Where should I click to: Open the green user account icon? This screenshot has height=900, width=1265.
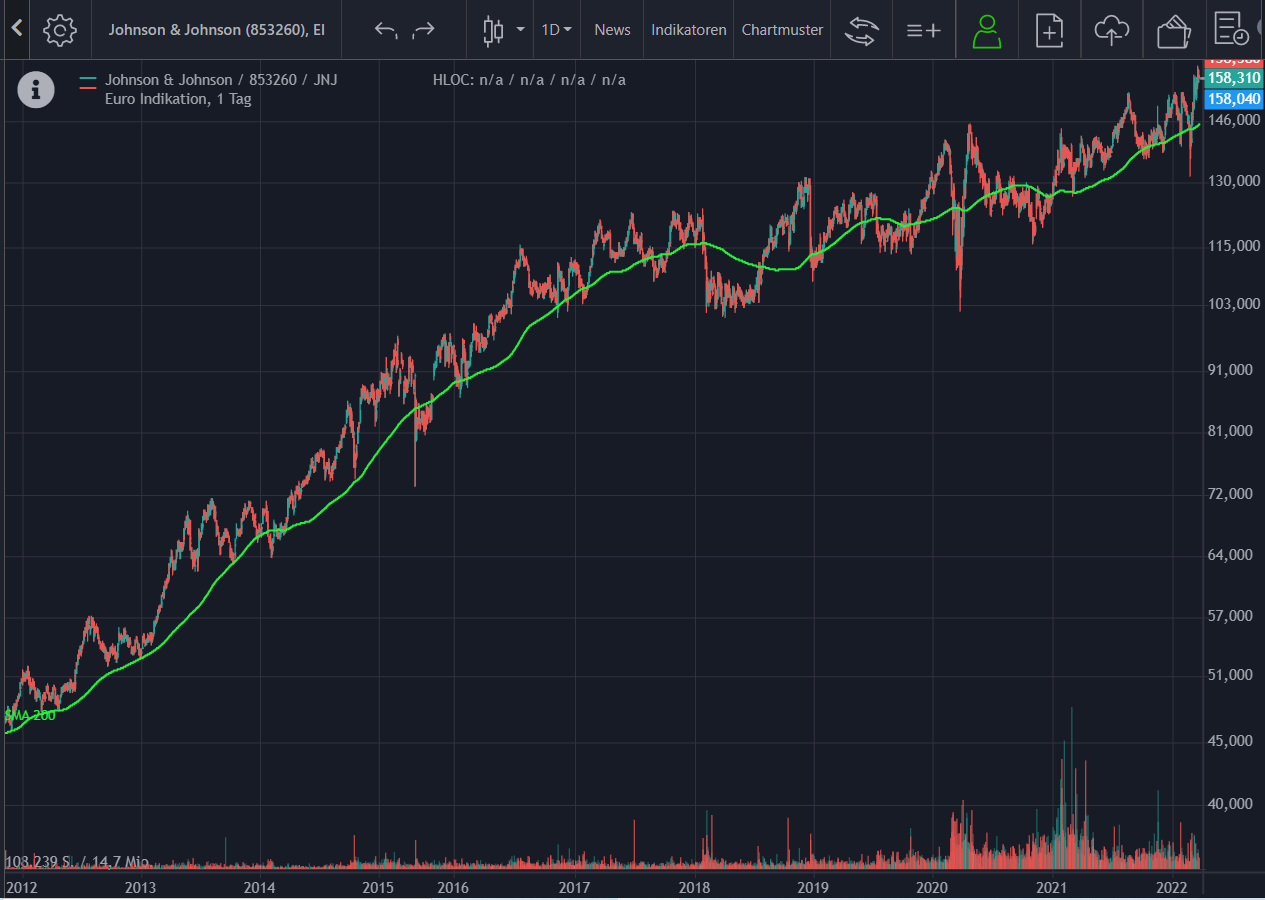(x=986, y=30)
